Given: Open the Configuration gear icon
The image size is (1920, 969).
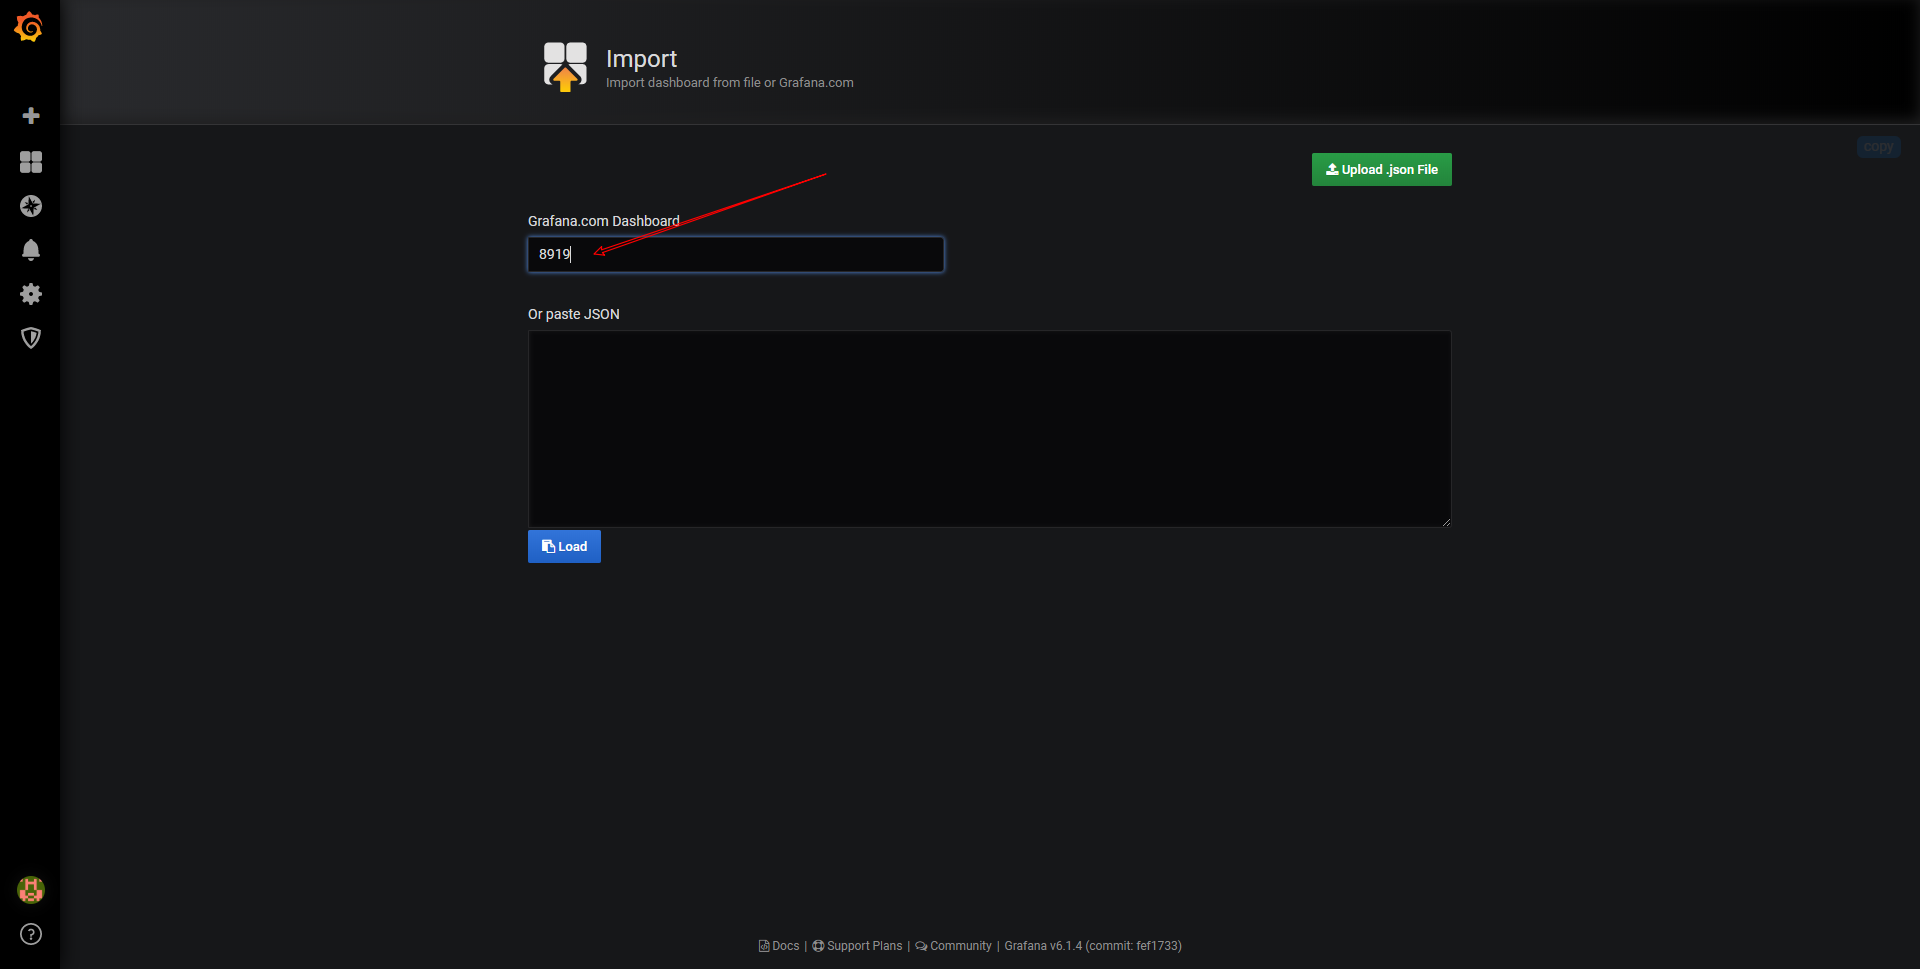Looking at the screenshot, I should pyautogui.click(x=31, y=294).
